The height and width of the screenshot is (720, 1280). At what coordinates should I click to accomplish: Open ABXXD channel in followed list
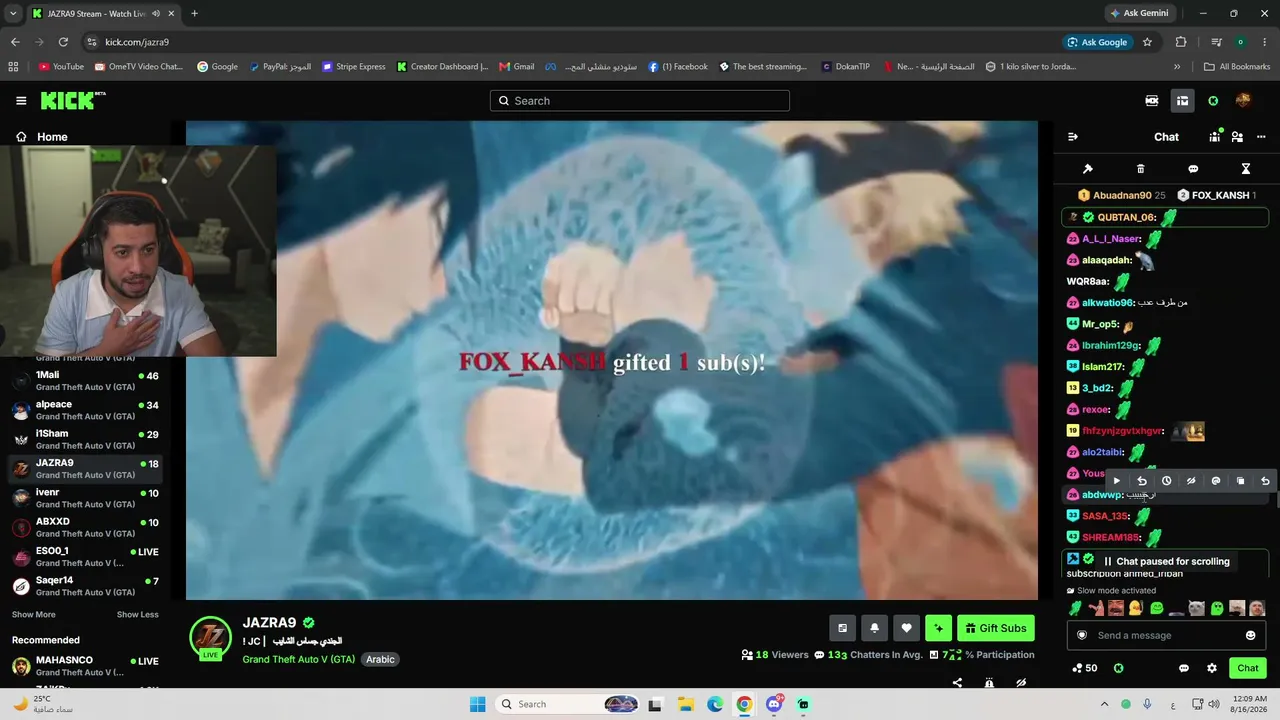[86, 527]
